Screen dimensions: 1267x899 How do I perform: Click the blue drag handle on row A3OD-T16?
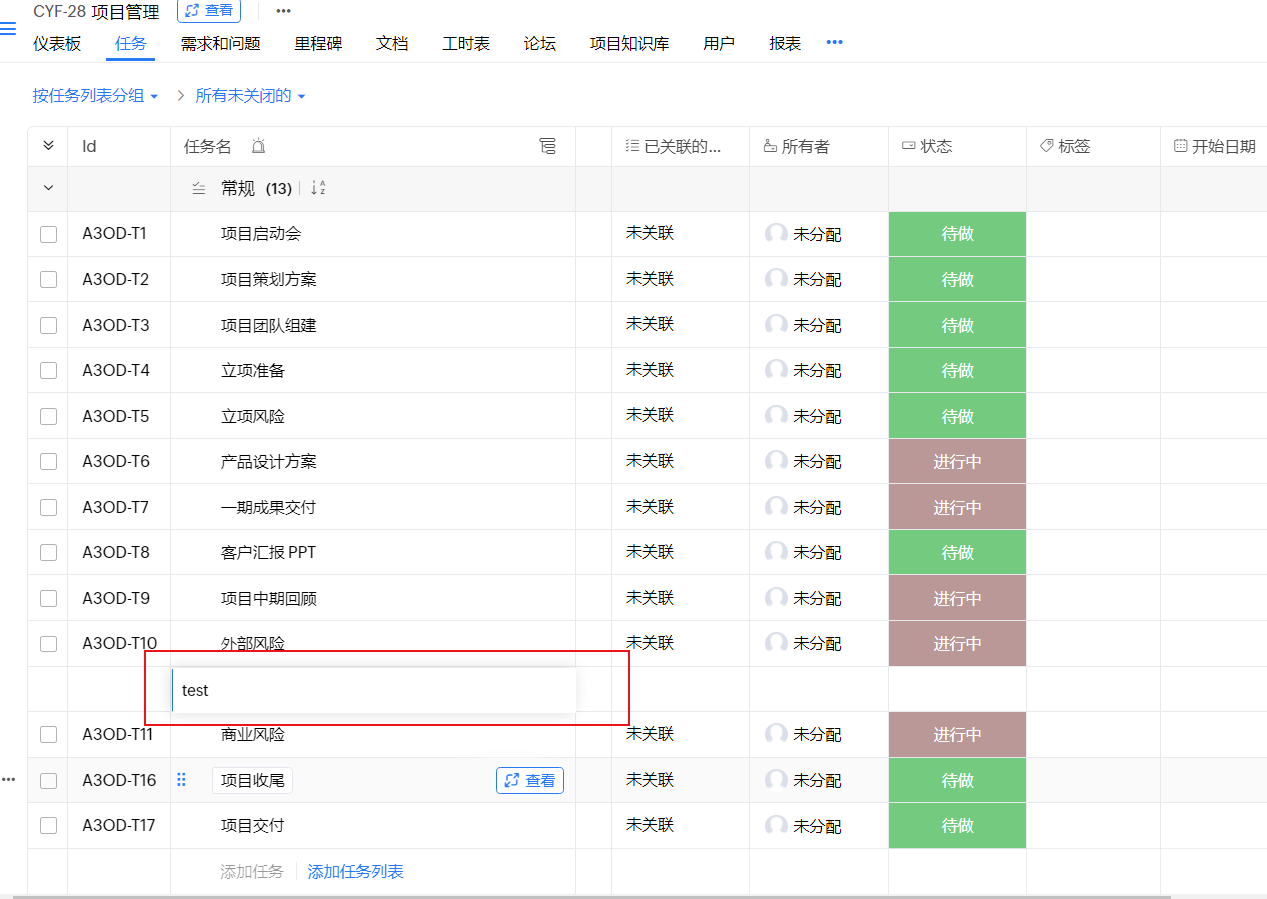182,780
